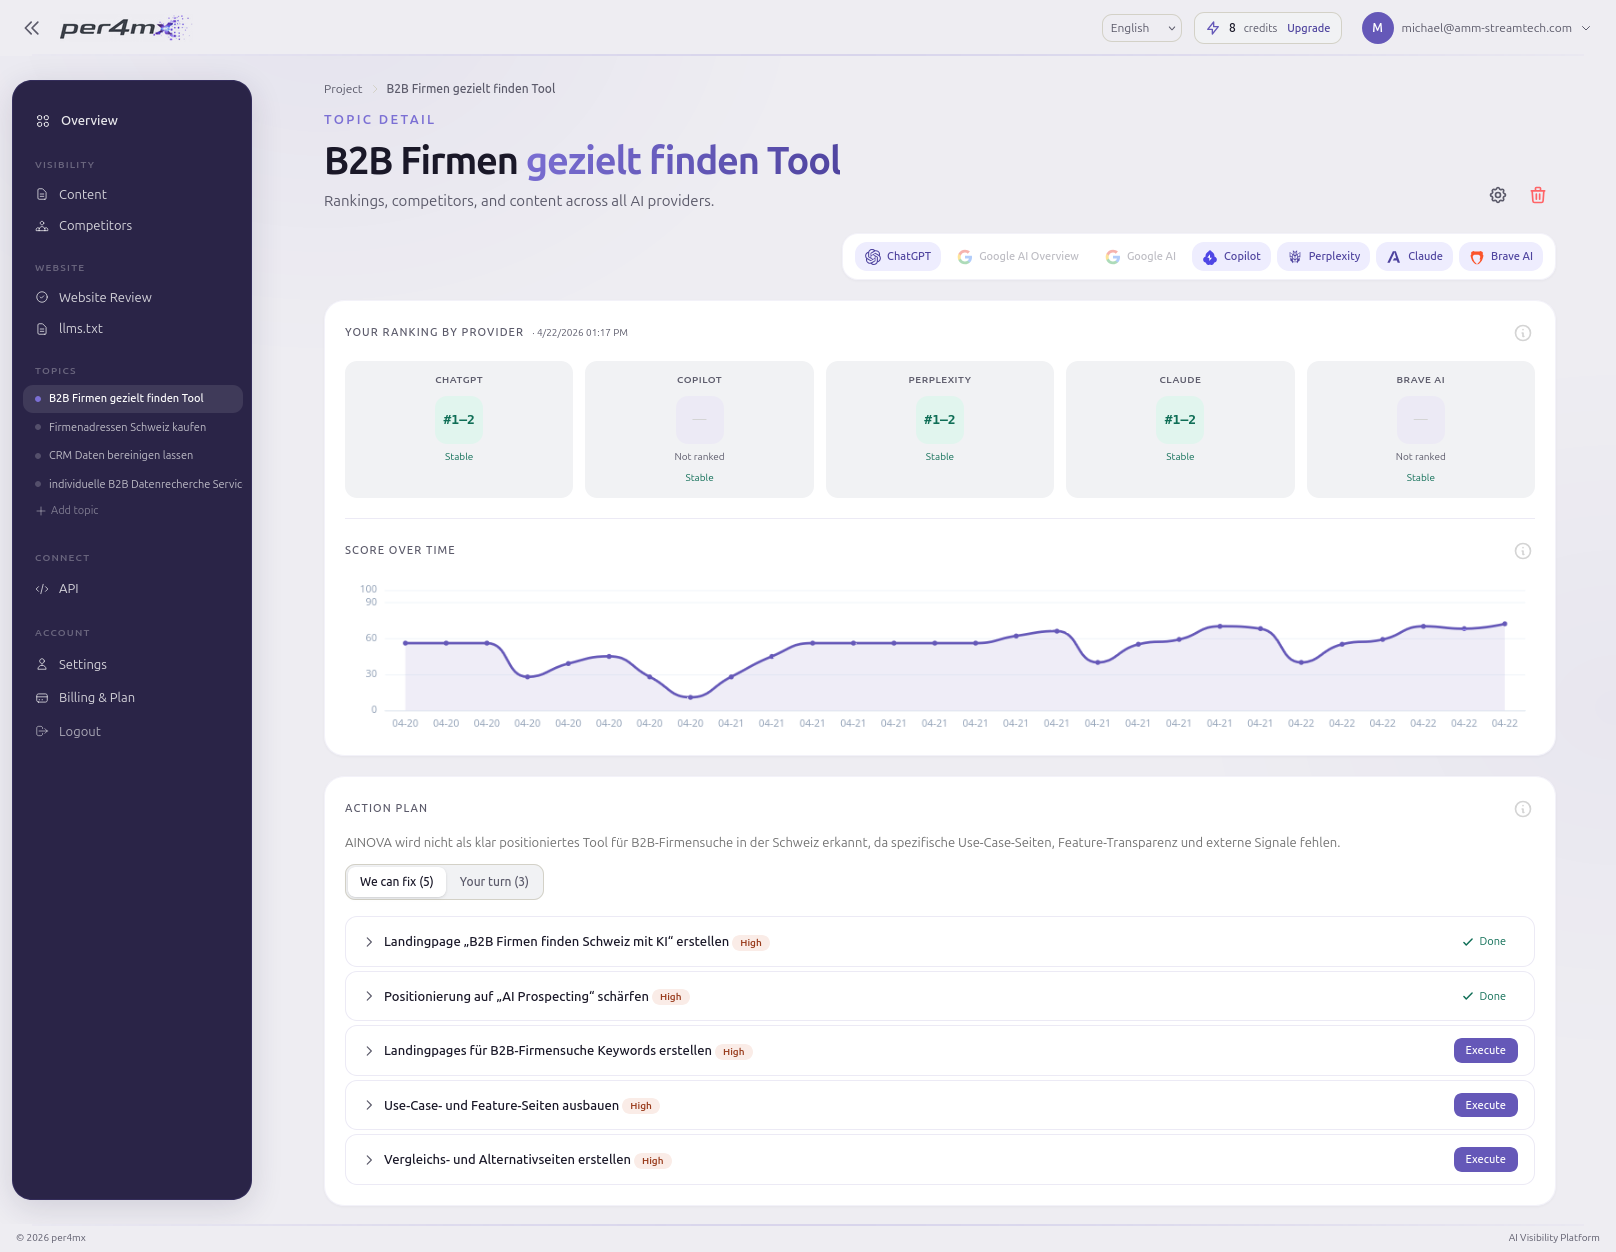Click the Upgrade credits link
This screenshot has width=1616, height=1252.
[x=1308, y=28]
